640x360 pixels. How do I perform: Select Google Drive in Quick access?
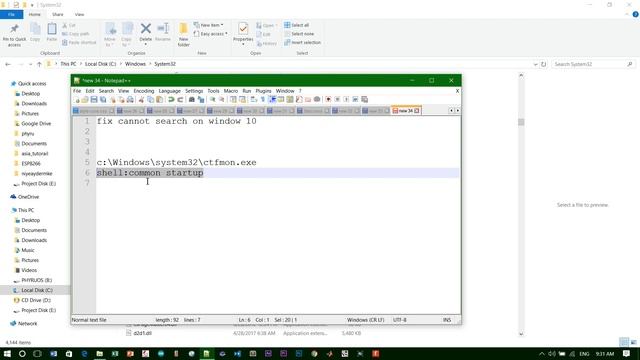(36, 124)
